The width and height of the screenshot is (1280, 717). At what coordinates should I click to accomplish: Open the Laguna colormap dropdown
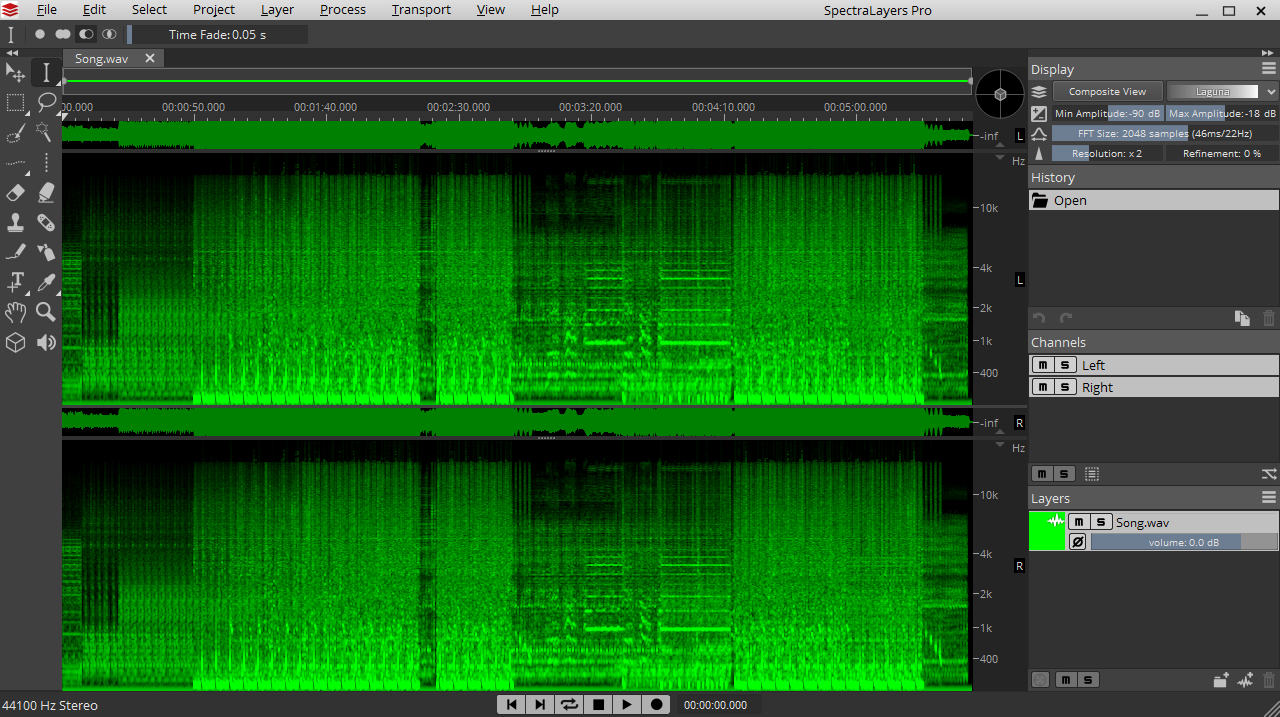[x=1222, y=91]
